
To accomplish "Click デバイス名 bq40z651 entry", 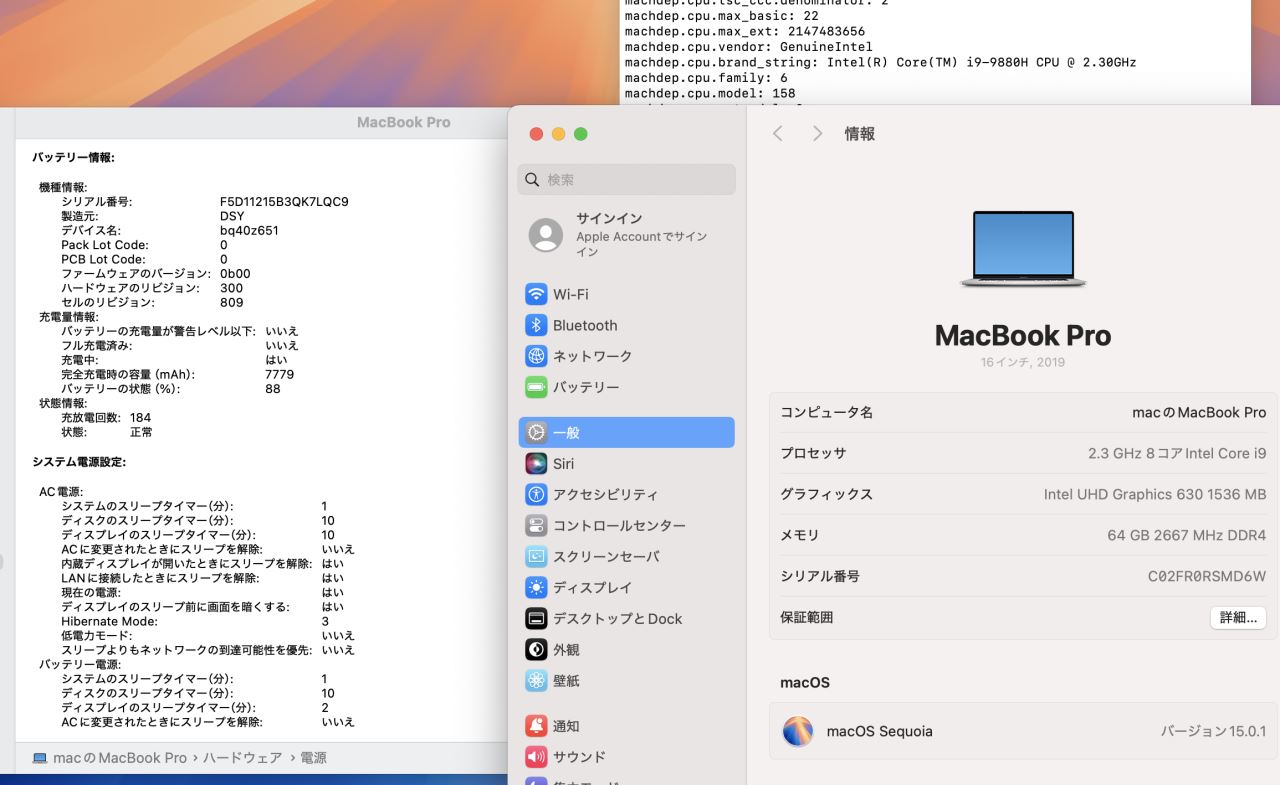I will 170,231.
